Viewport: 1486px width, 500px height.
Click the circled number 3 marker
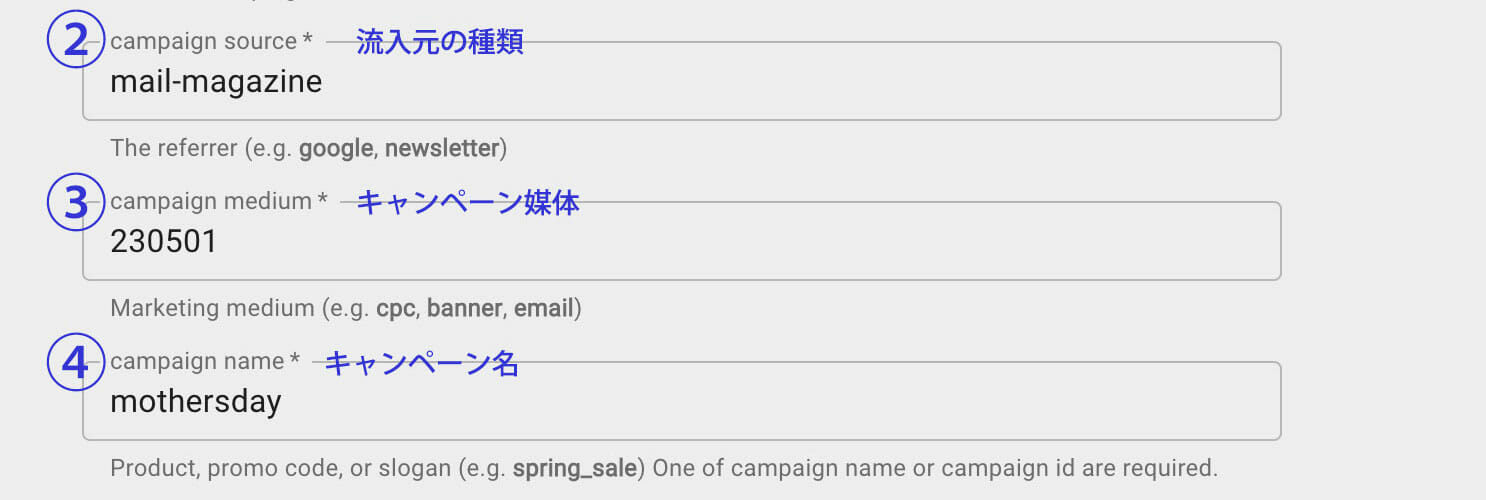tap(76, 202)
